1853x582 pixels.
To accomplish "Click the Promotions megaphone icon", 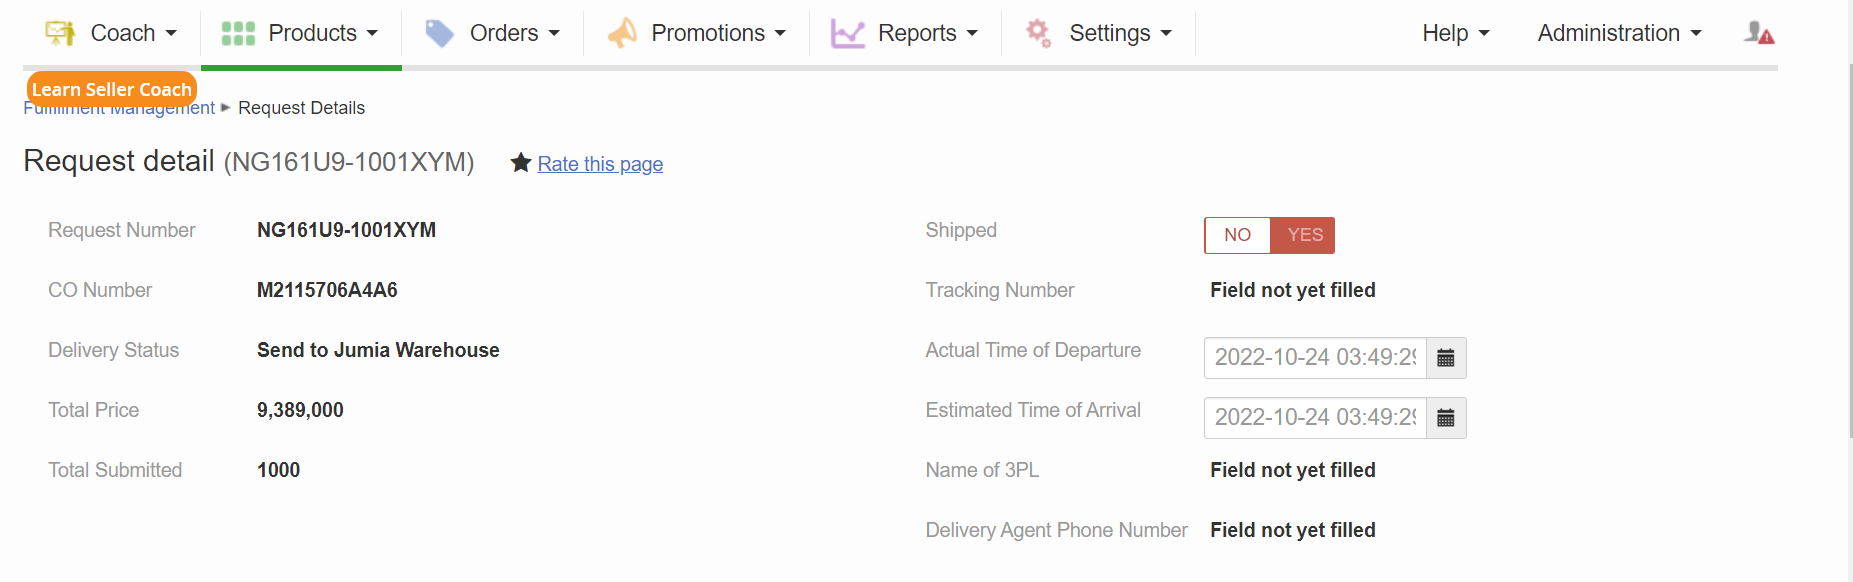I will pos(622,33).
